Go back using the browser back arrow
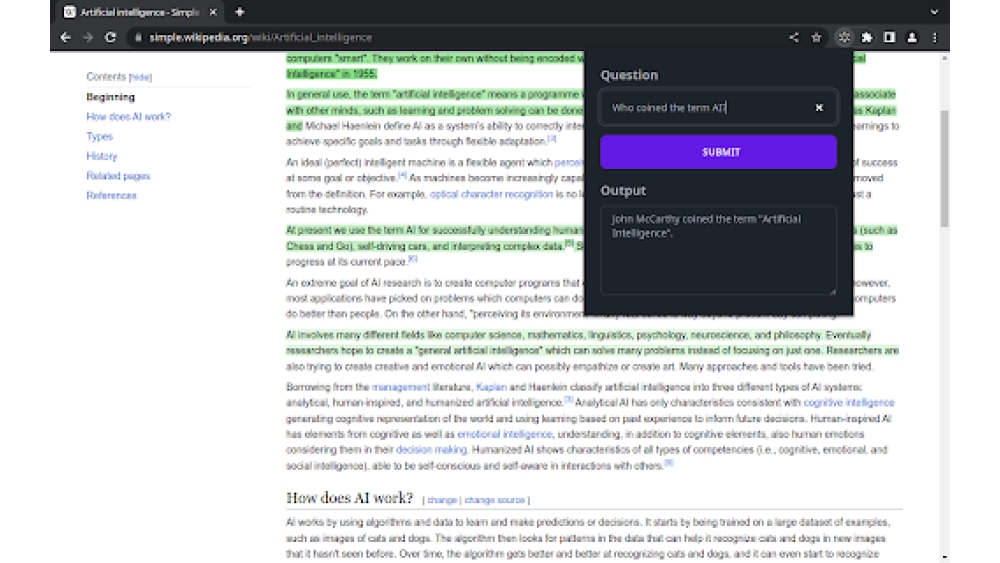The image size is (1000, 563). click(65, 38)
